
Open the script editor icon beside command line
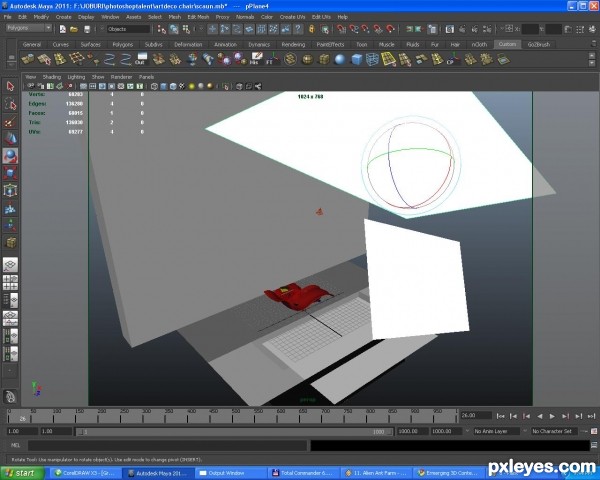594,445
